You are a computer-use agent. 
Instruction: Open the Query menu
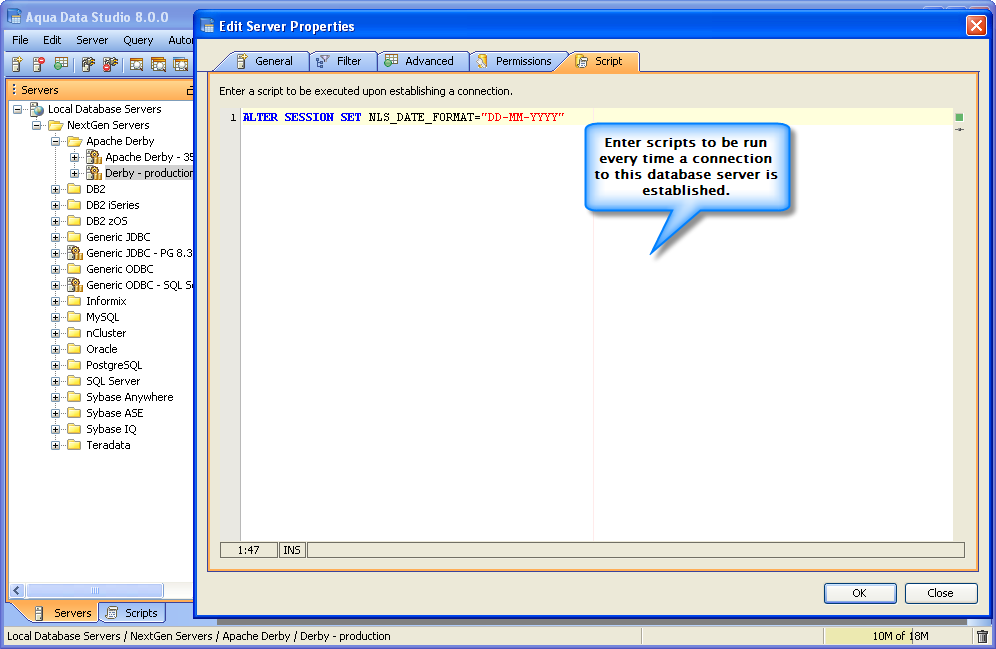[138, 40]
